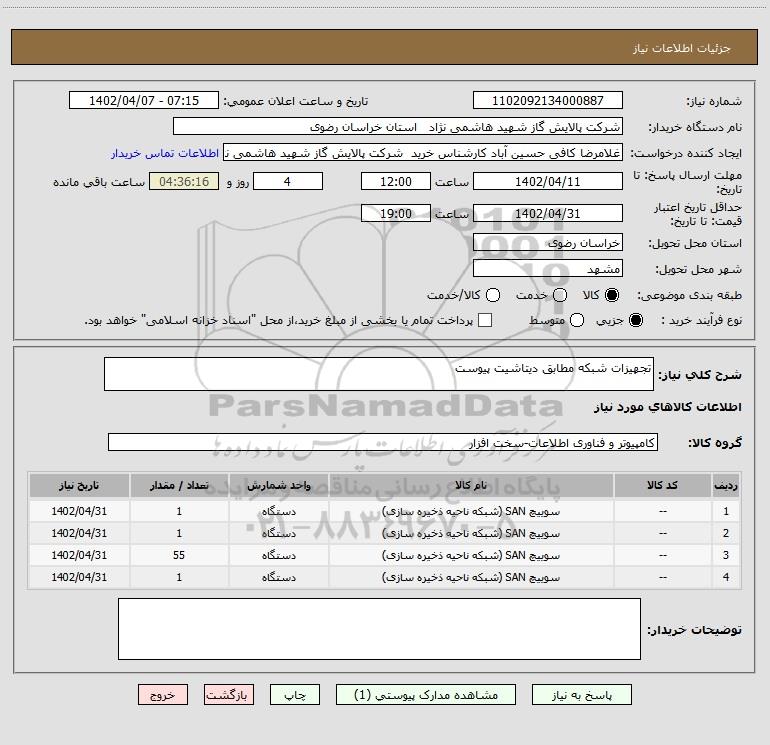
Task: Click the پاسخ به نیاز button
Action: coord(581,695)
